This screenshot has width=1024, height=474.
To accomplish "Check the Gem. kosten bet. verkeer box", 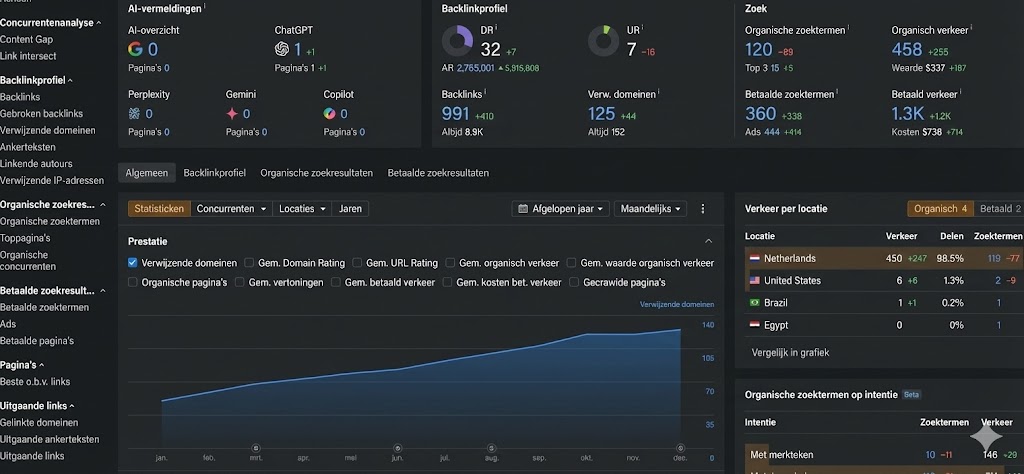I will [447, 282].
